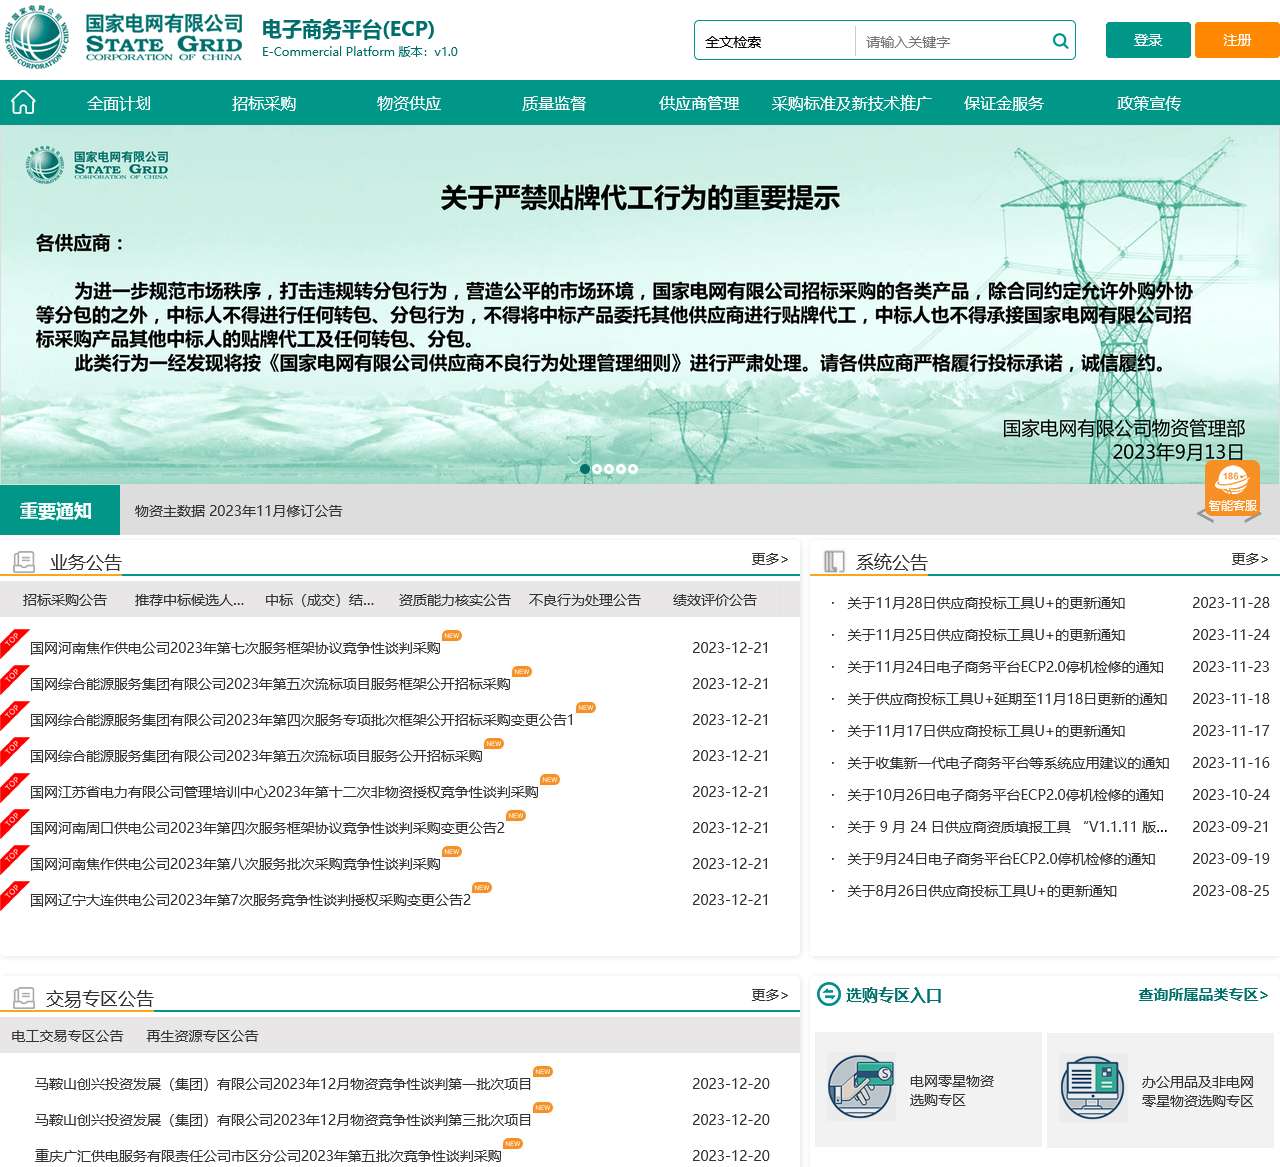The width and height of the screenshot is (1280, 1167).
Task: Click the 交易专区公告 panel icon
Action: pyautogui.click(x=22, y=996)
